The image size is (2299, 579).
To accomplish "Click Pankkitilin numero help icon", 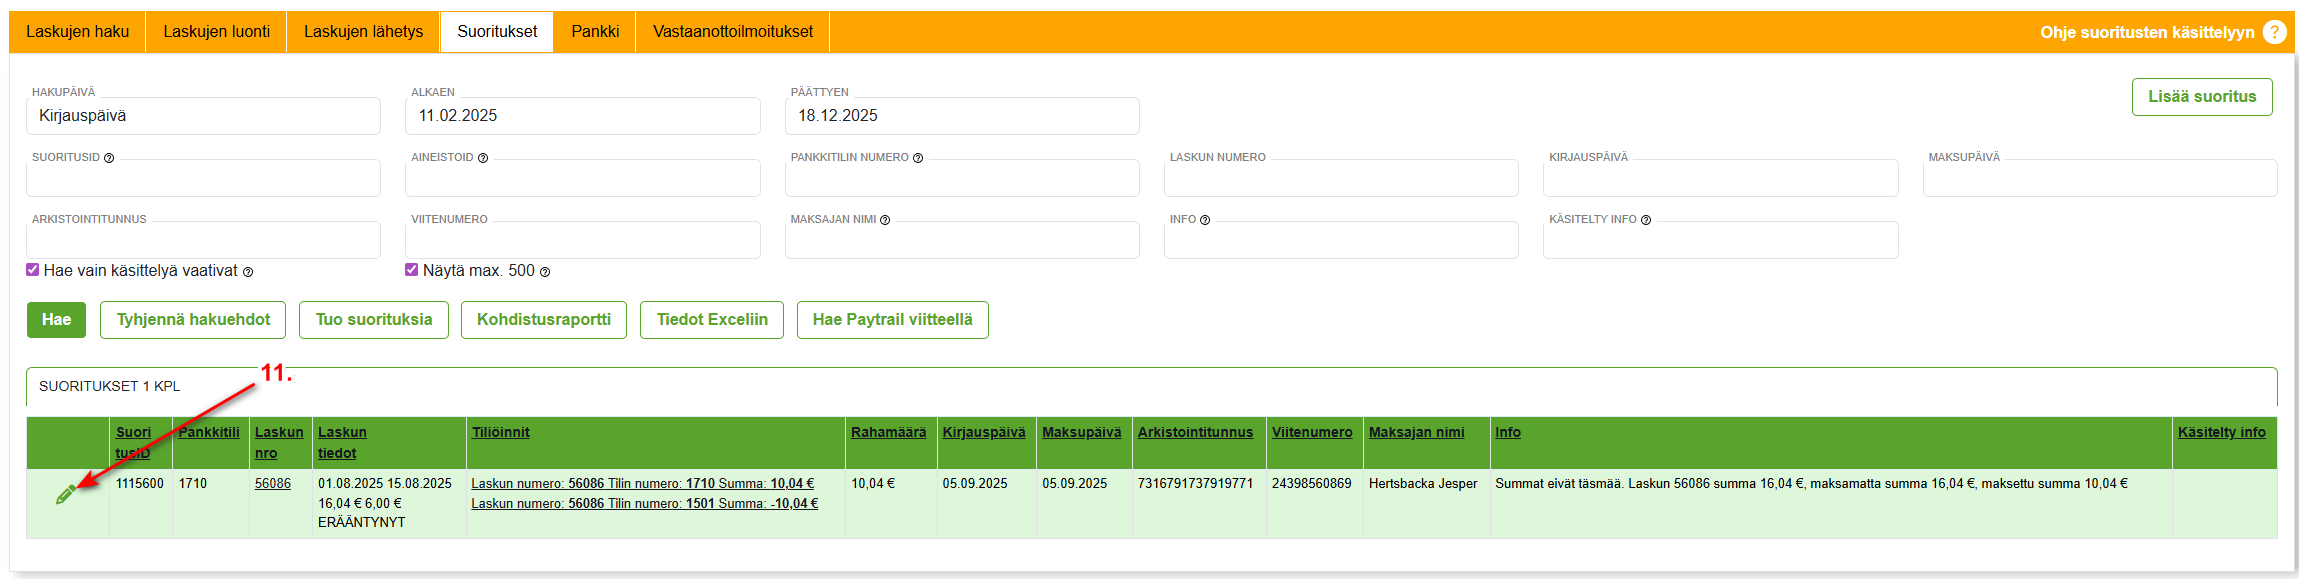I will tap(918, 158).
